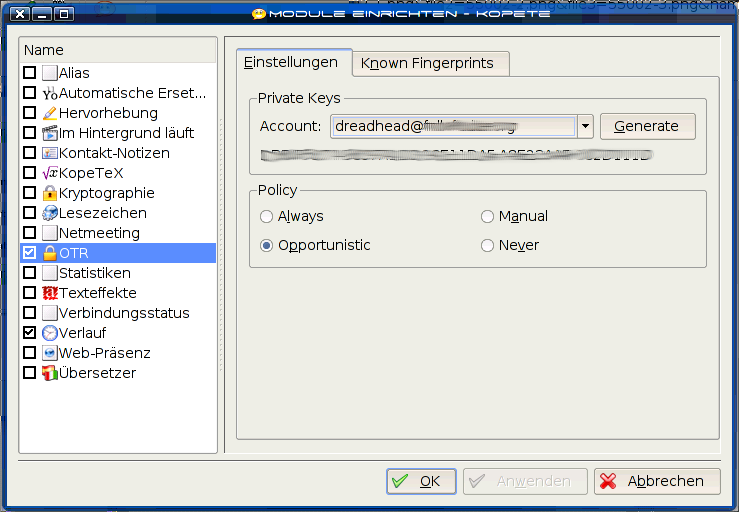The height and width of the screenshot is (512, 739).
Task: Click the Verlauf clock icon
Action: (49, 333)
